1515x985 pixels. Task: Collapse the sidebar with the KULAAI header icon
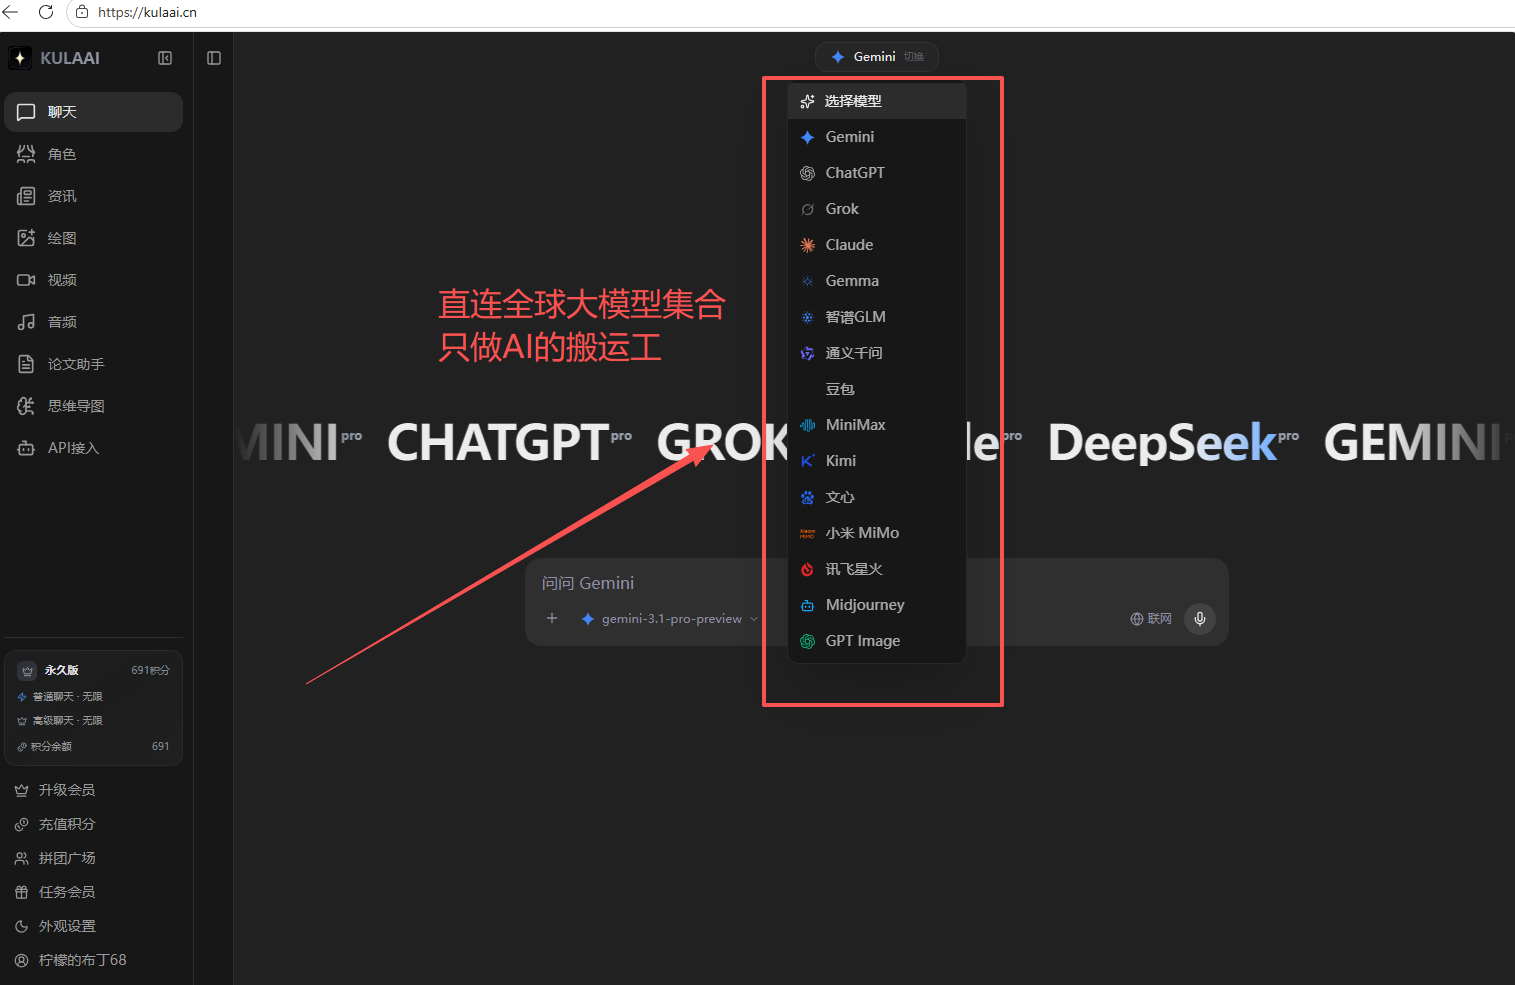click(165, 58)
